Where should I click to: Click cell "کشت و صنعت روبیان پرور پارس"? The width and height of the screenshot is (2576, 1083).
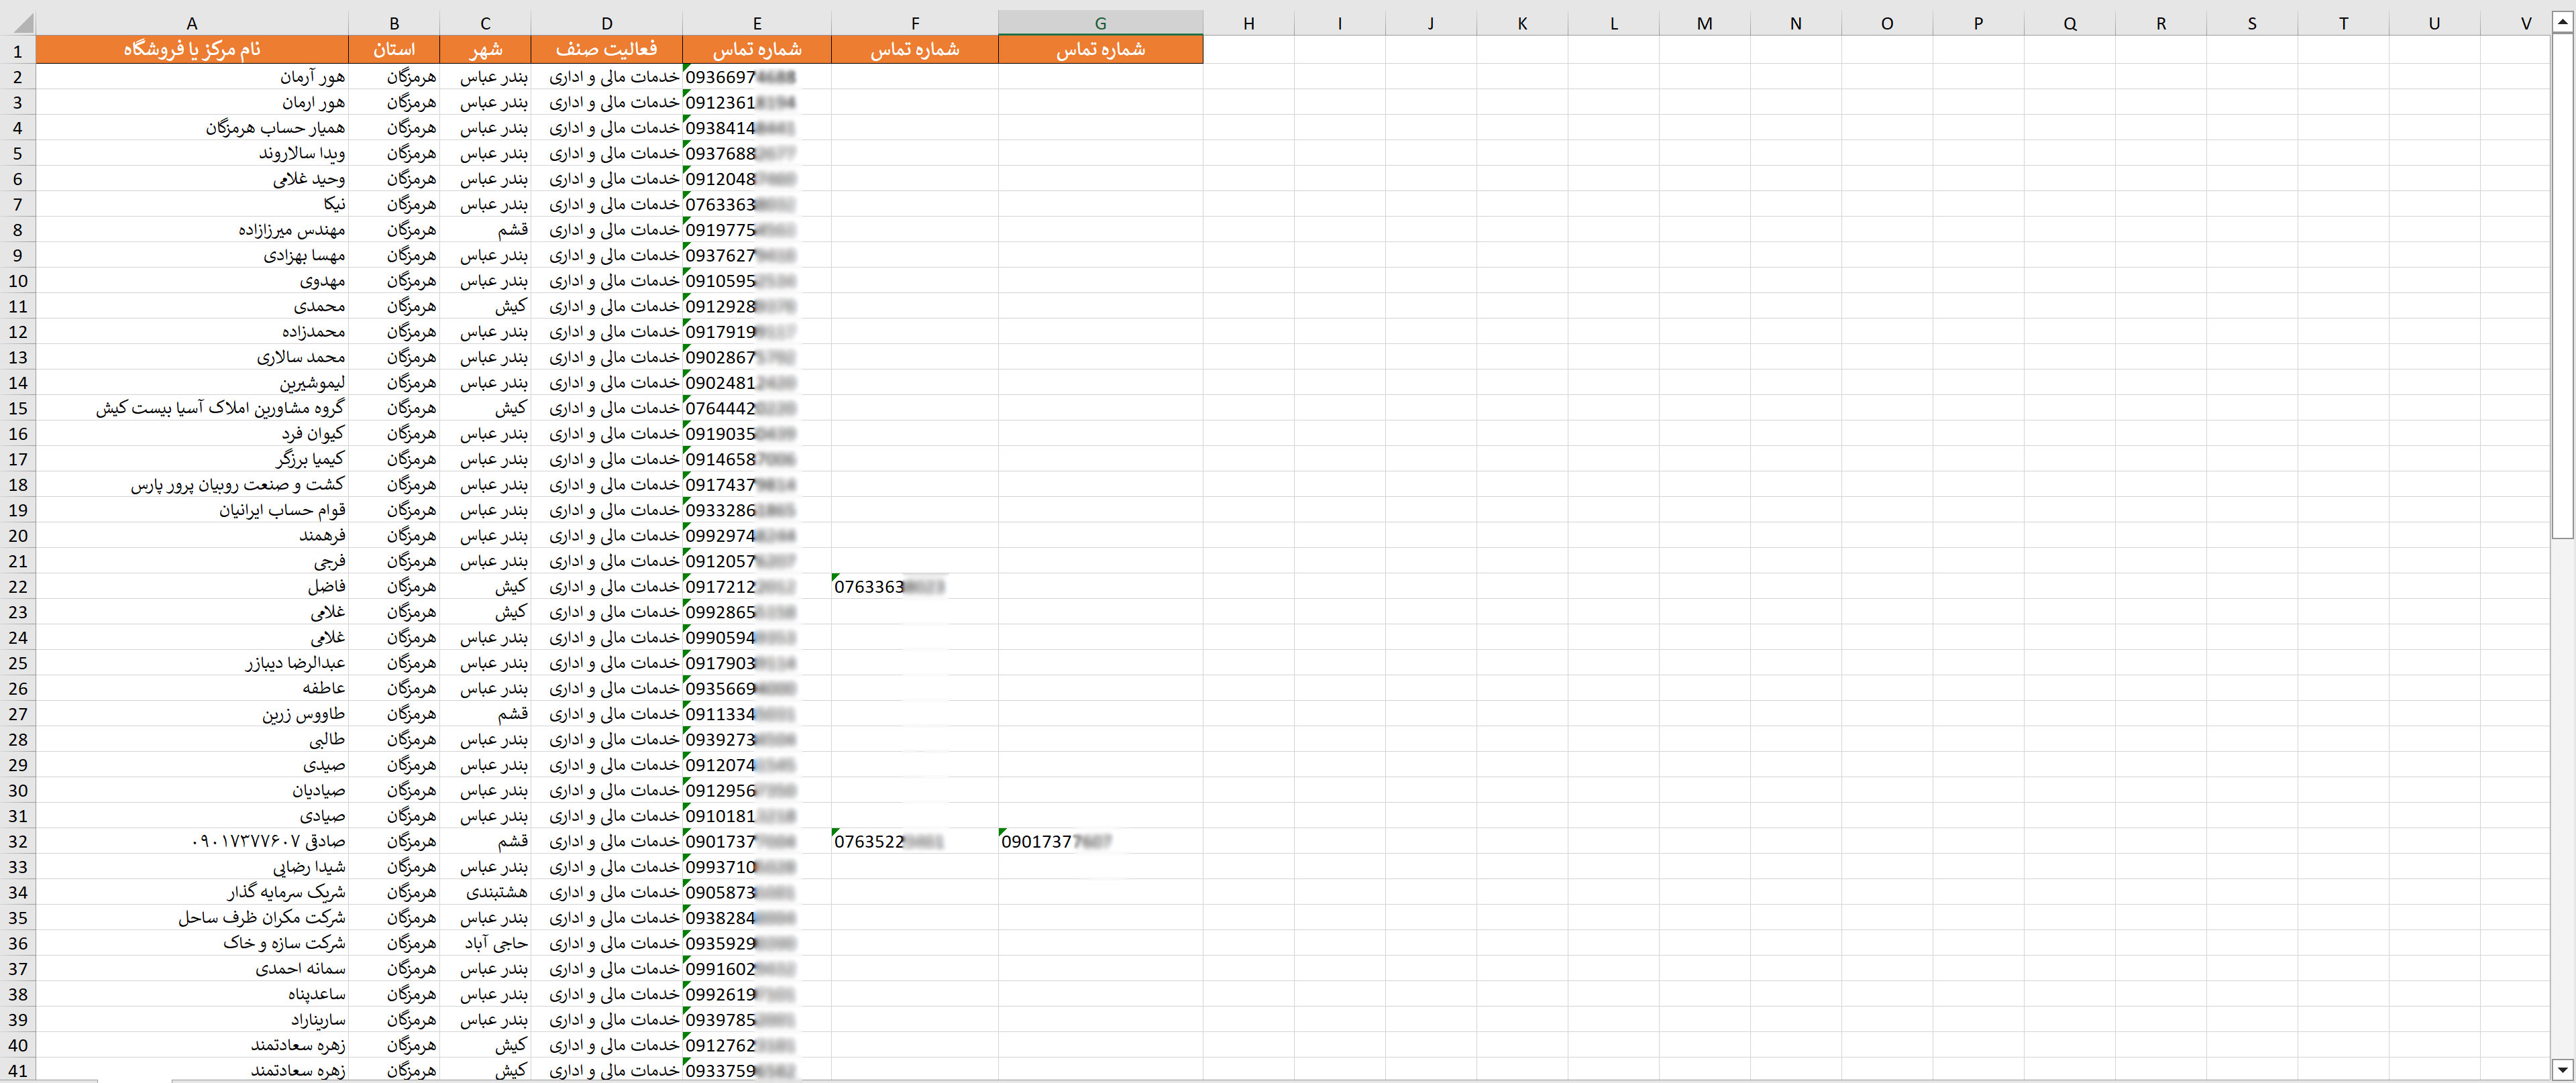(192, 485)
